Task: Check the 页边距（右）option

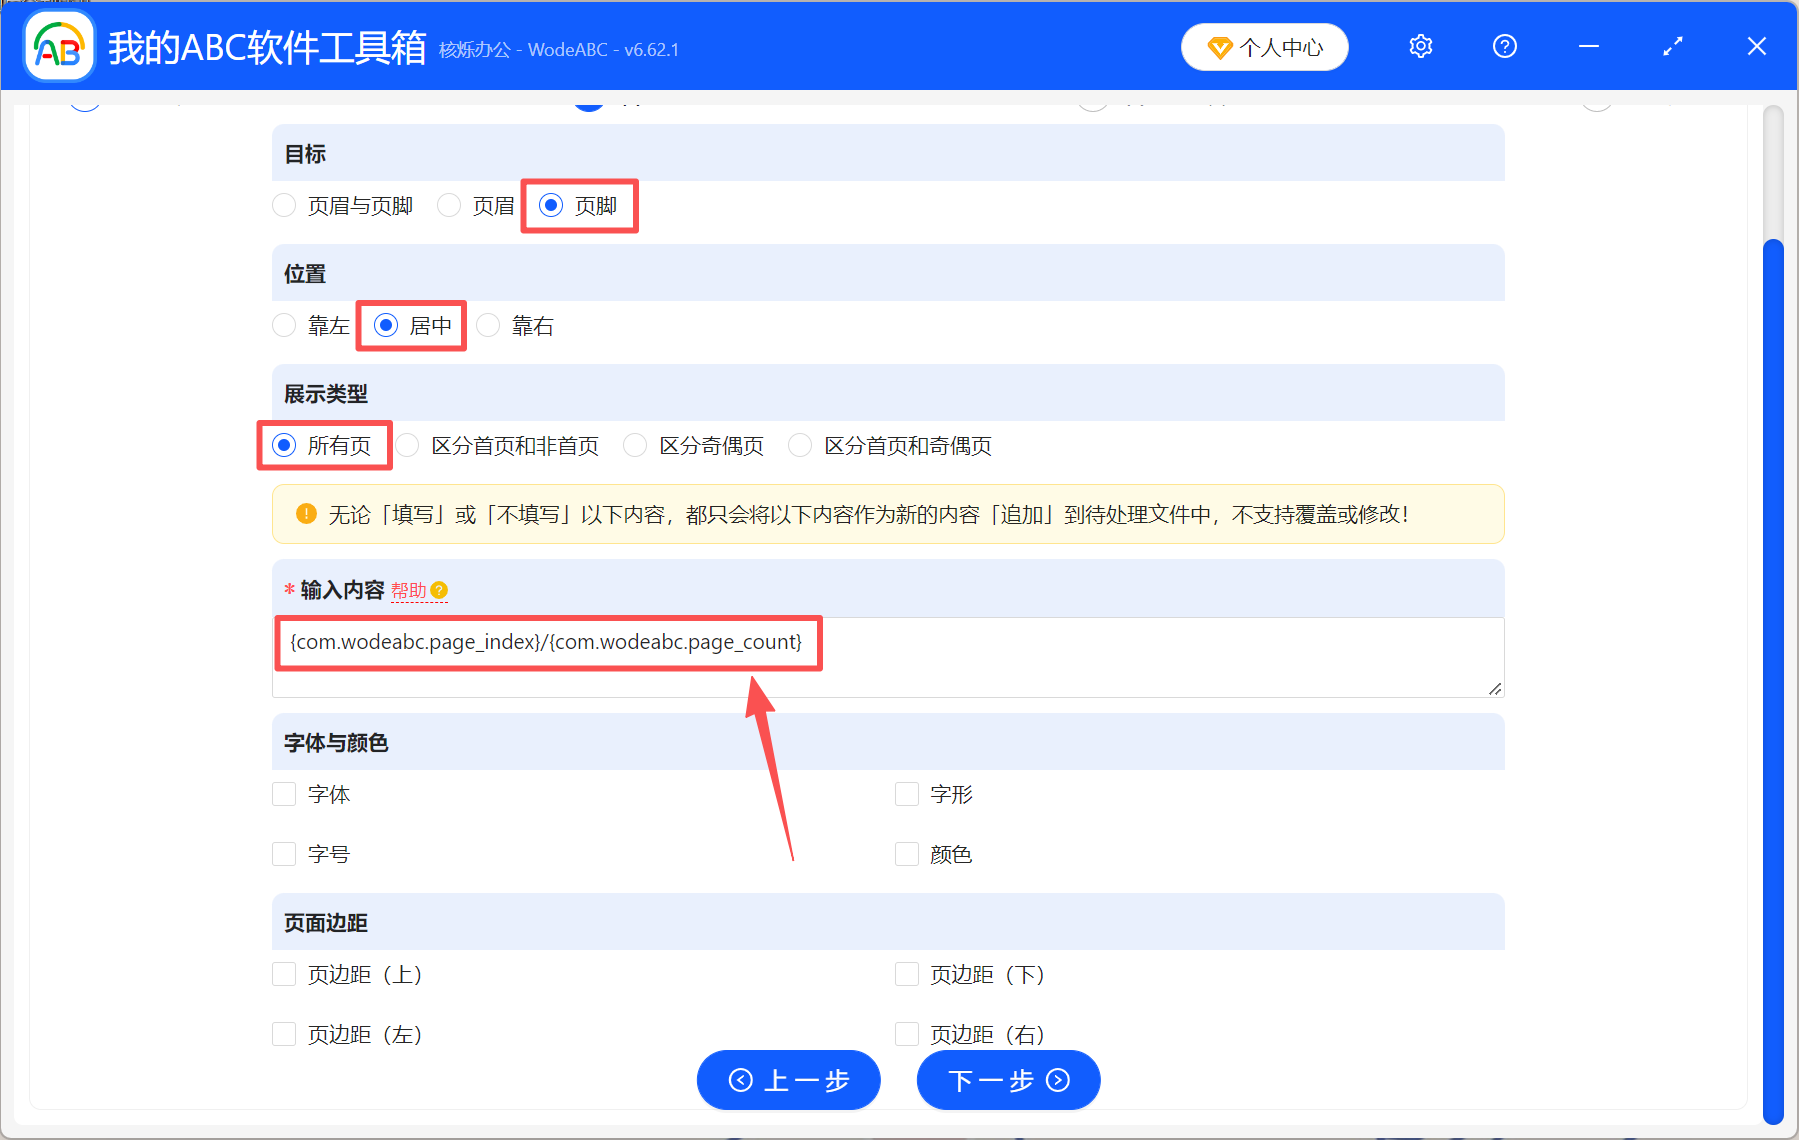Action: pyautogui.click(x=906, y=1034)
